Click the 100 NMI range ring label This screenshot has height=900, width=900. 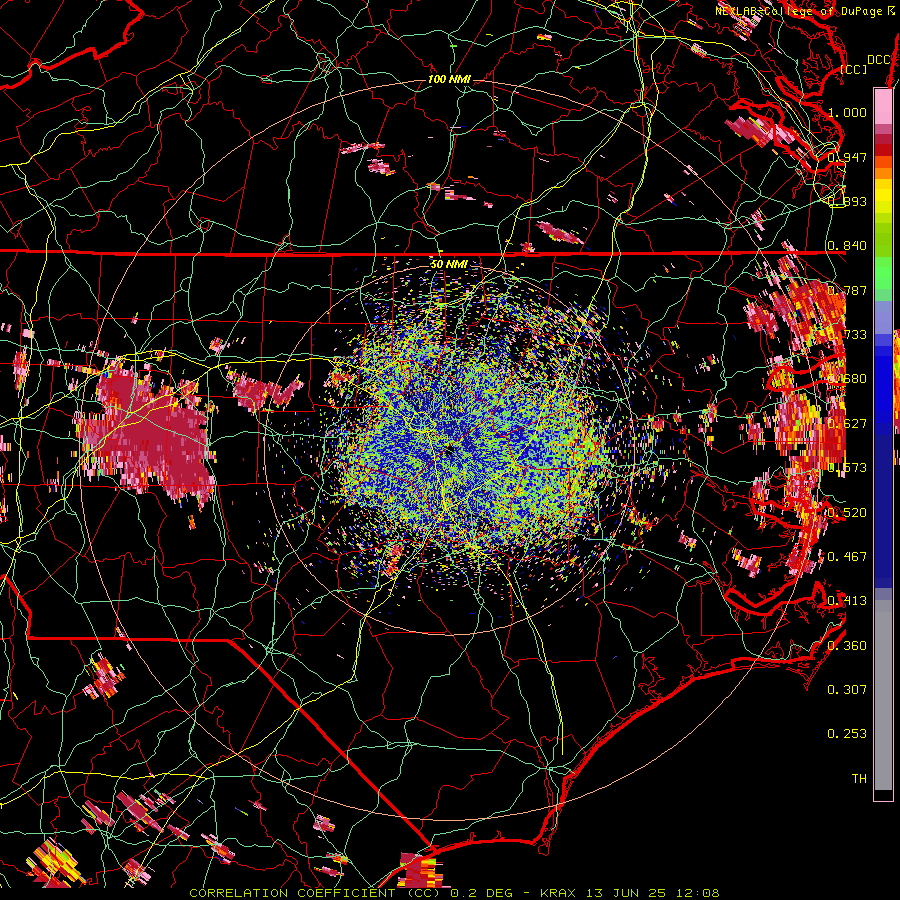pos(449,79)
